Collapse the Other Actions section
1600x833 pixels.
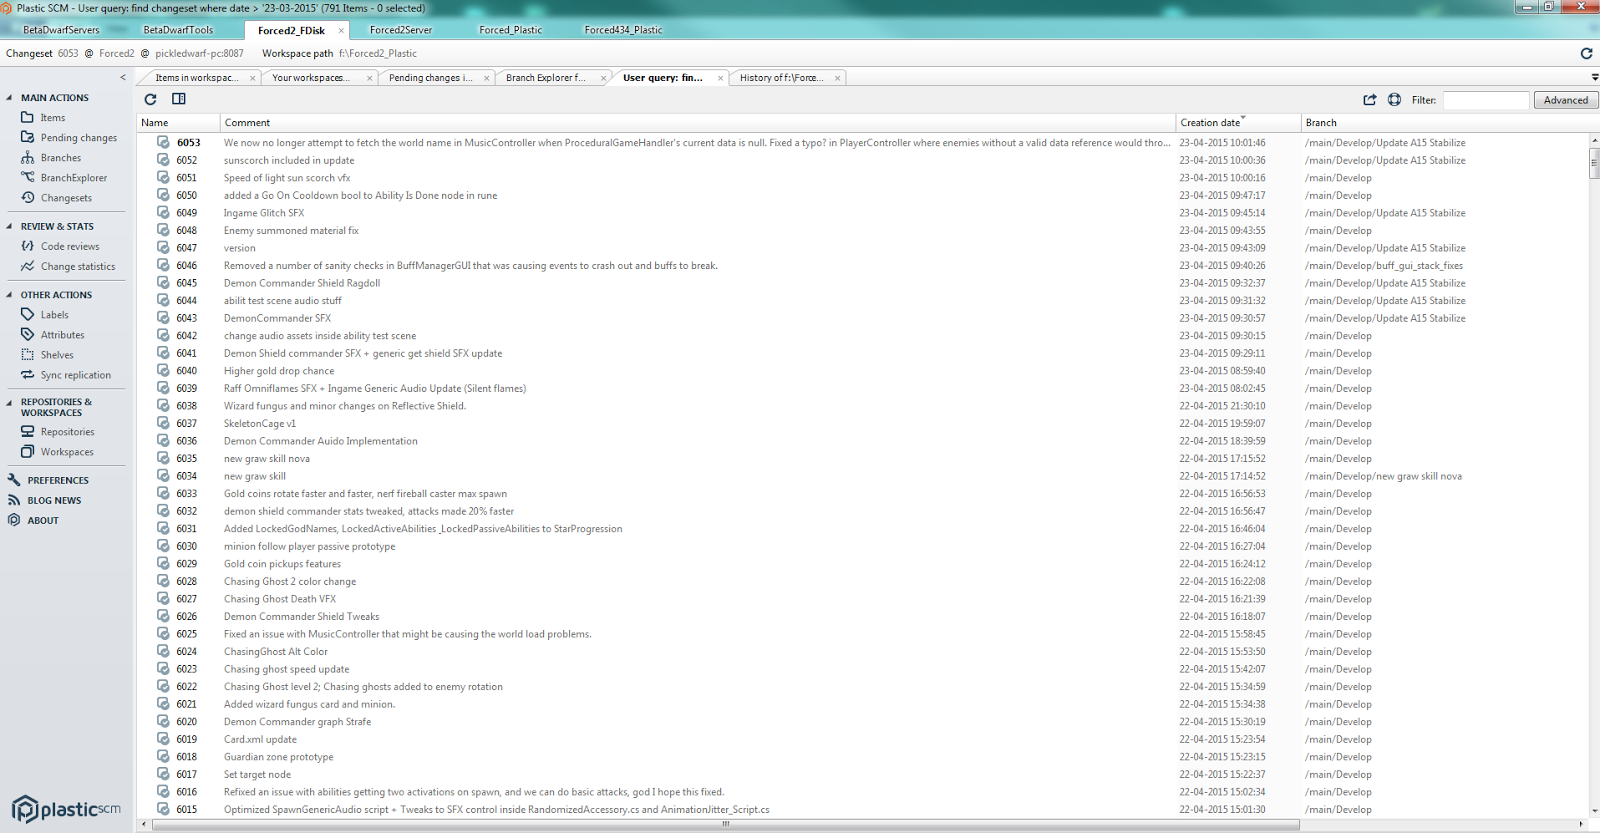coord(9,295)
